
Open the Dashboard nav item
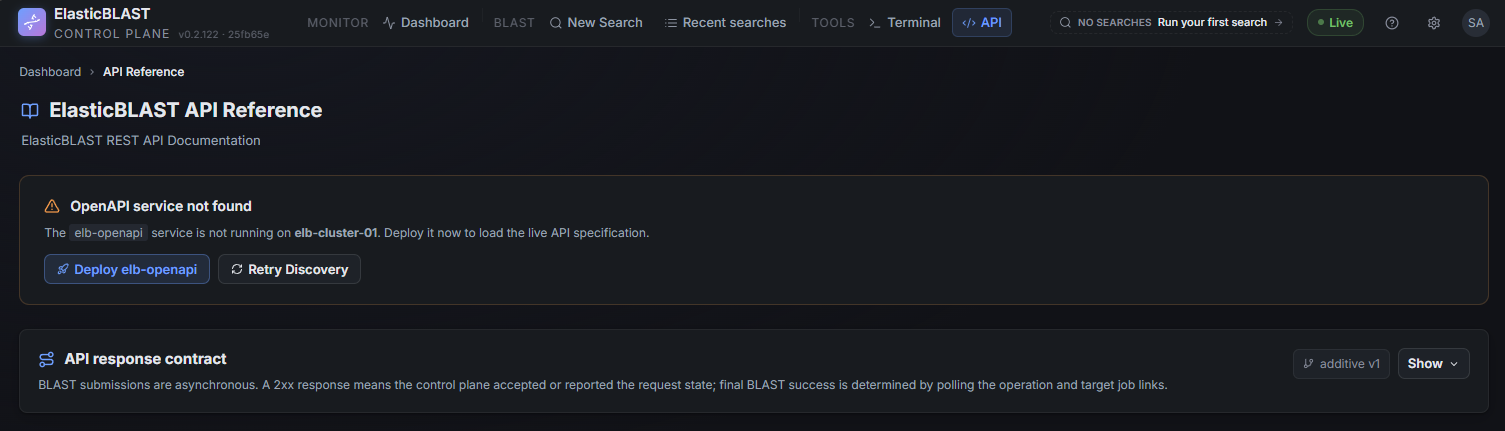(425, 22)
